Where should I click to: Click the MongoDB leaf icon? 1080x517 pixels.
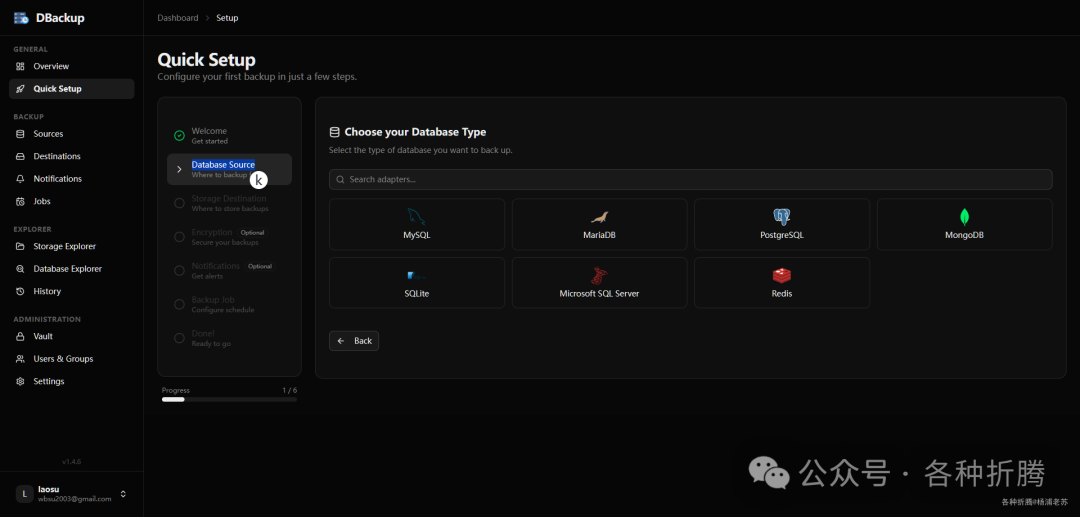(964, 218)
